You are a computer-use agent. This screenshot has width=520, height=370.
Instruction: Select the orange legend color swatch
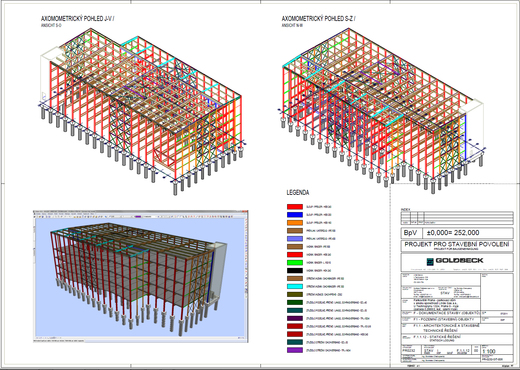click(x=295, y=223)
